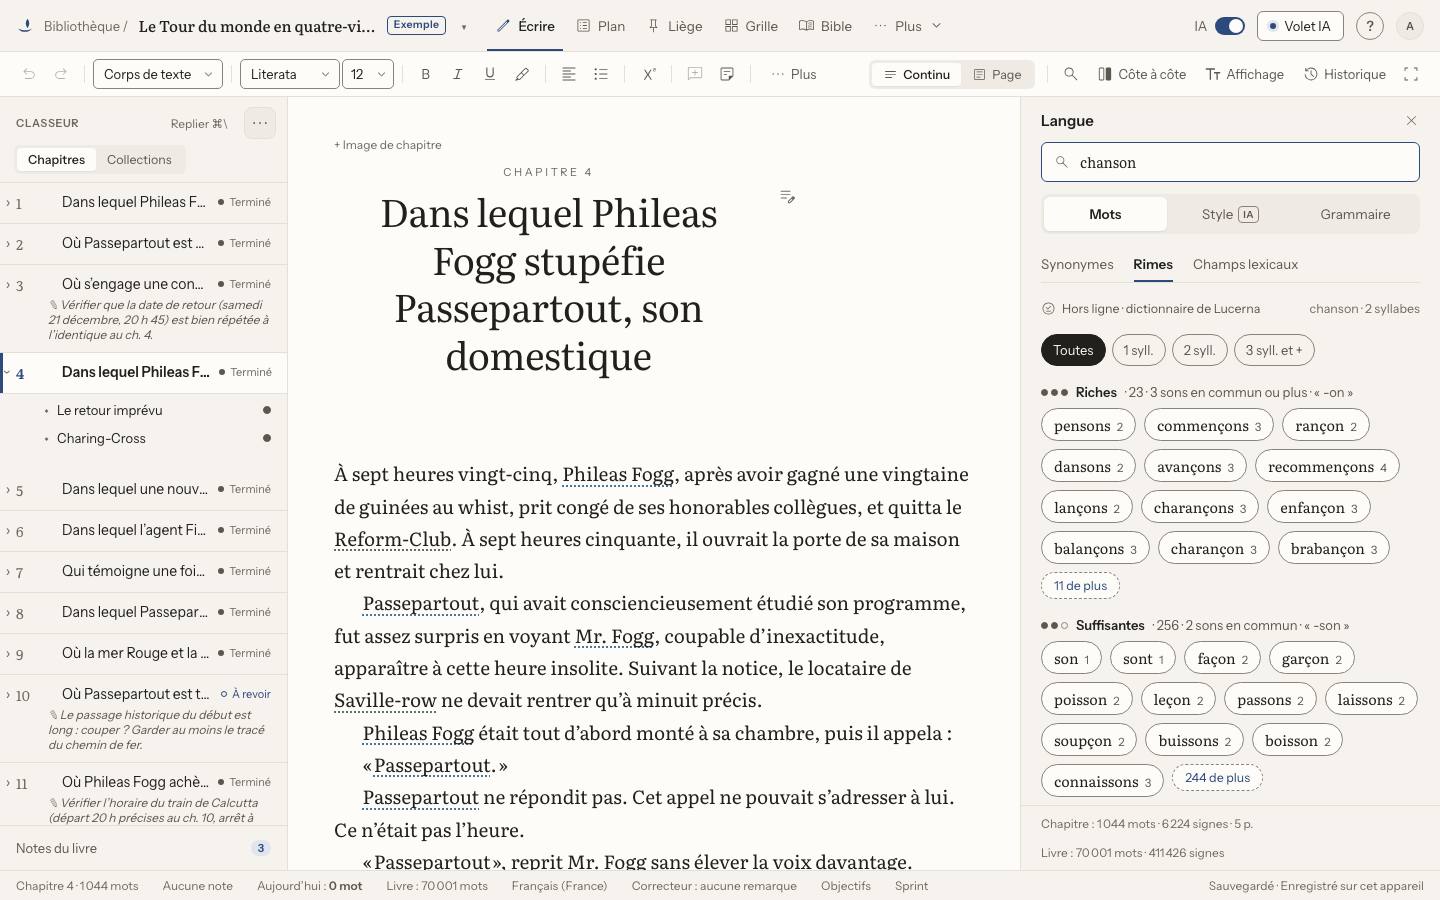Switch to the Plan tab

(x=601, y=26)
